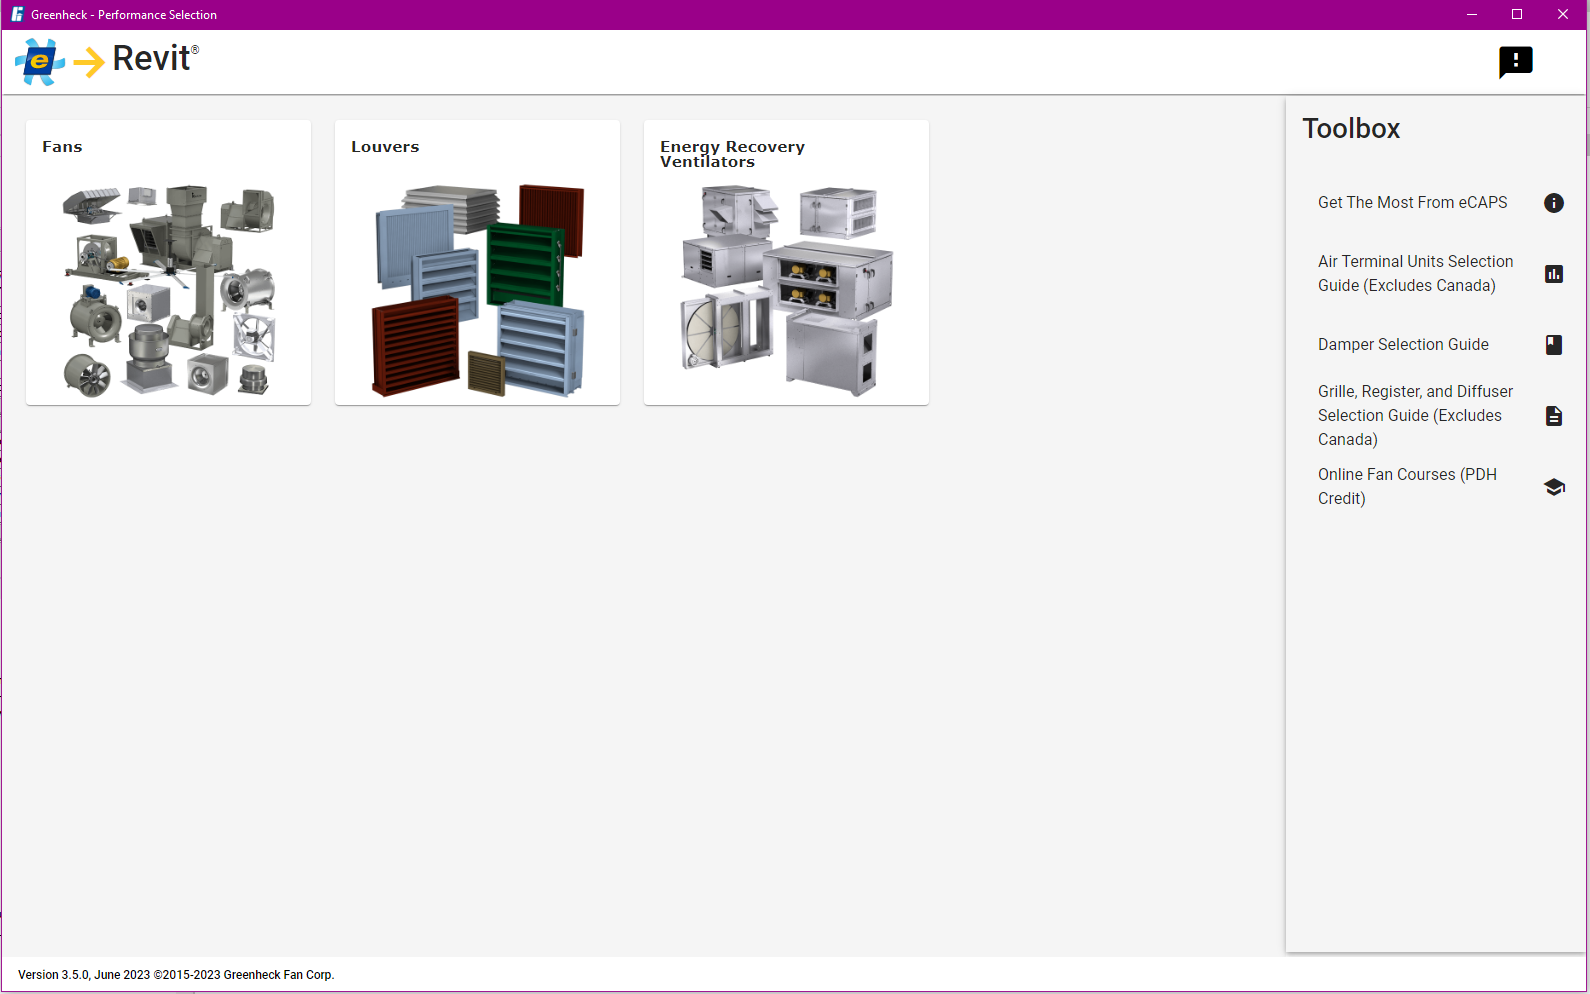This screenshot has width=1590, height=994.
Task: Maximize the Greenheck window
Action: point(1517,14)
